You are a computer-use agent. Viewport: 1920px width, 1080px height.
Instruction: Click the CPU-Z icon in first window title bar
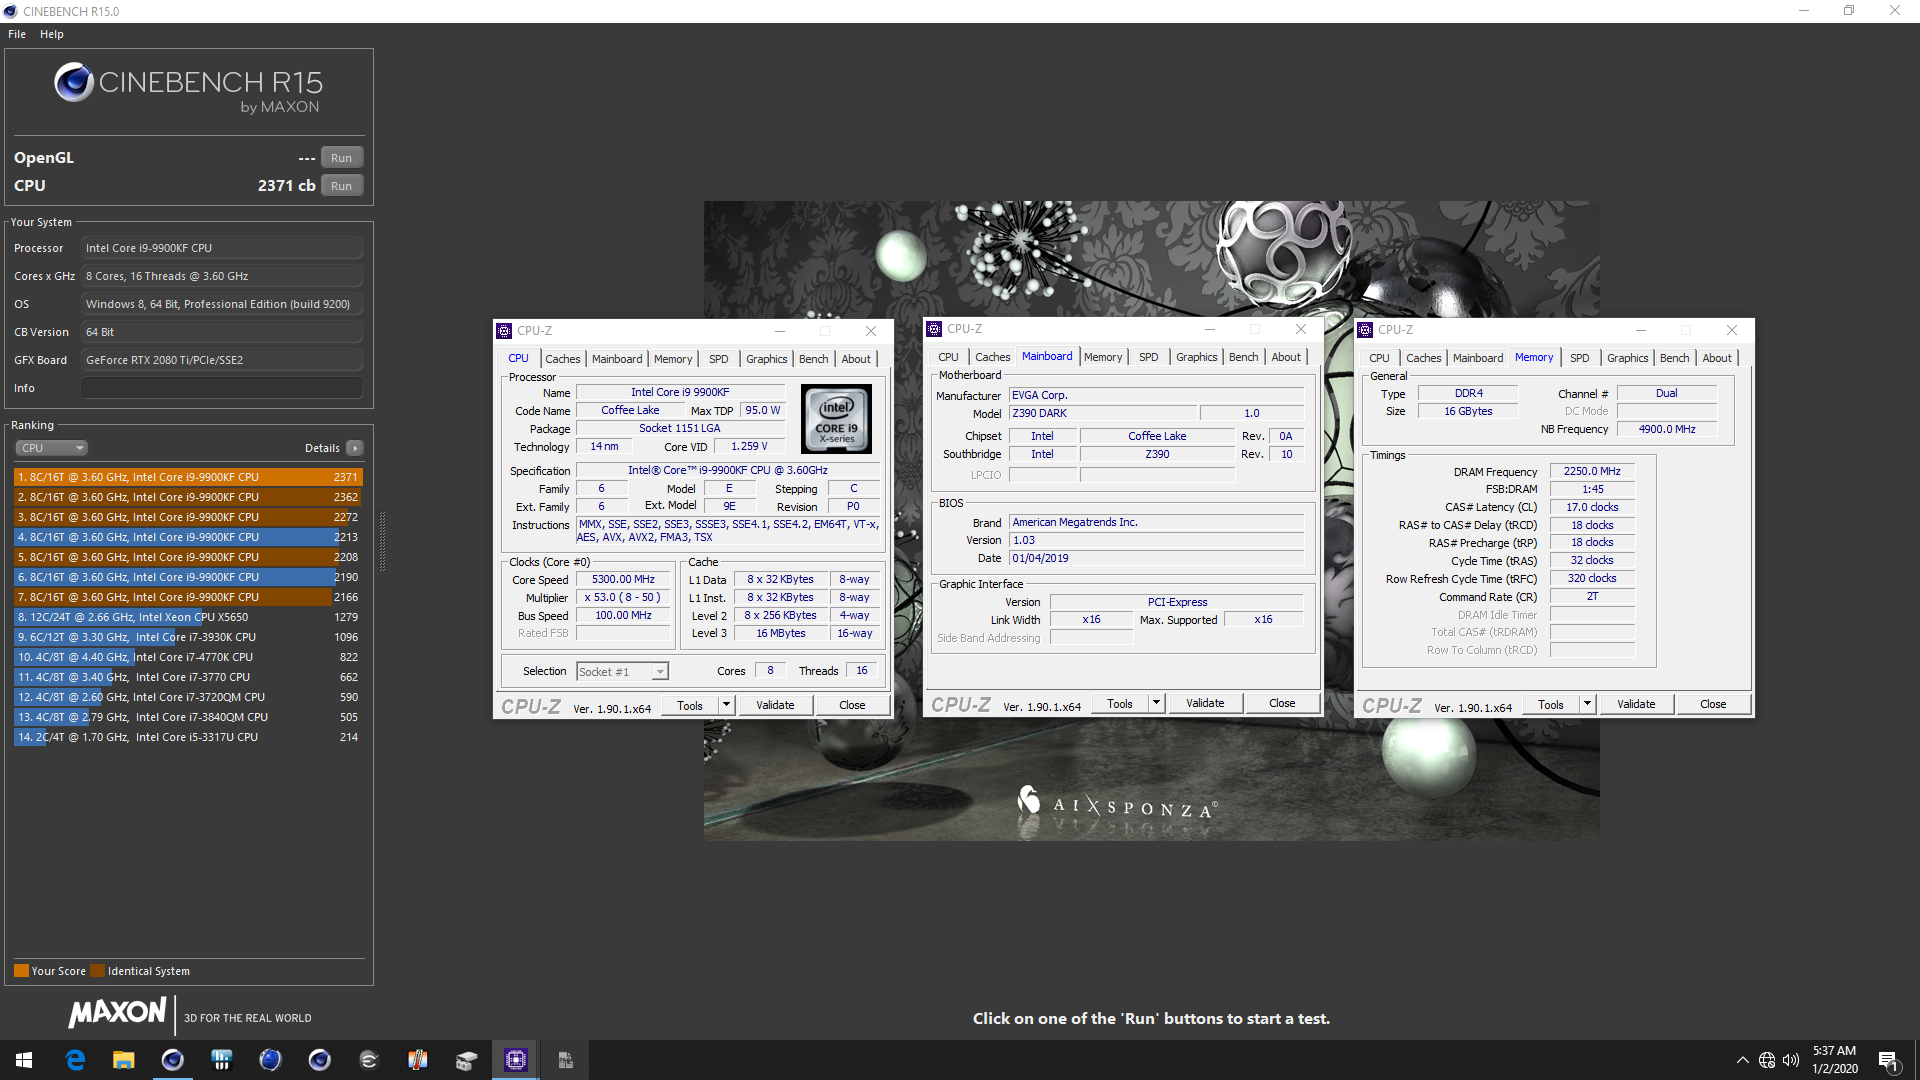505,331
